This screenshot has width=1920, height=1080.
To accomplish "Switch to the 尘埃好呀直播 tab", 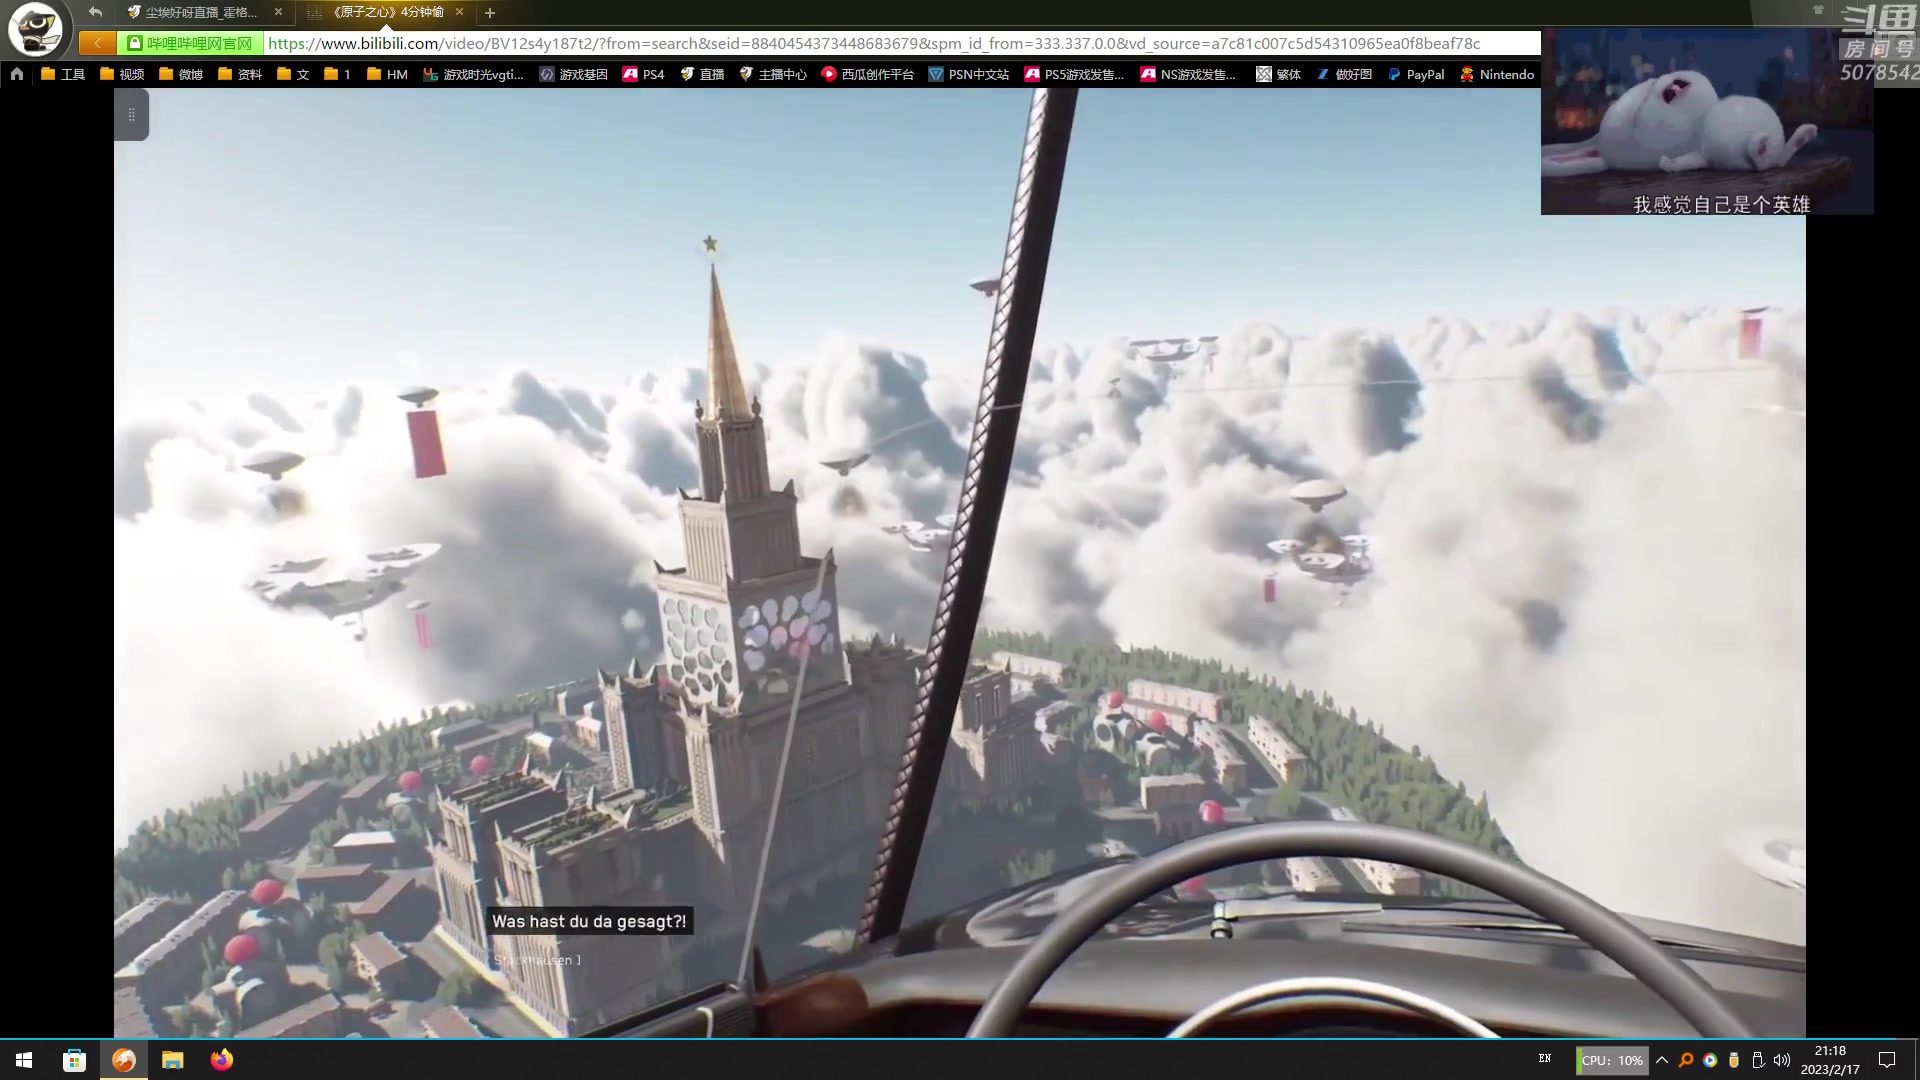I will [x=200, y=12].
